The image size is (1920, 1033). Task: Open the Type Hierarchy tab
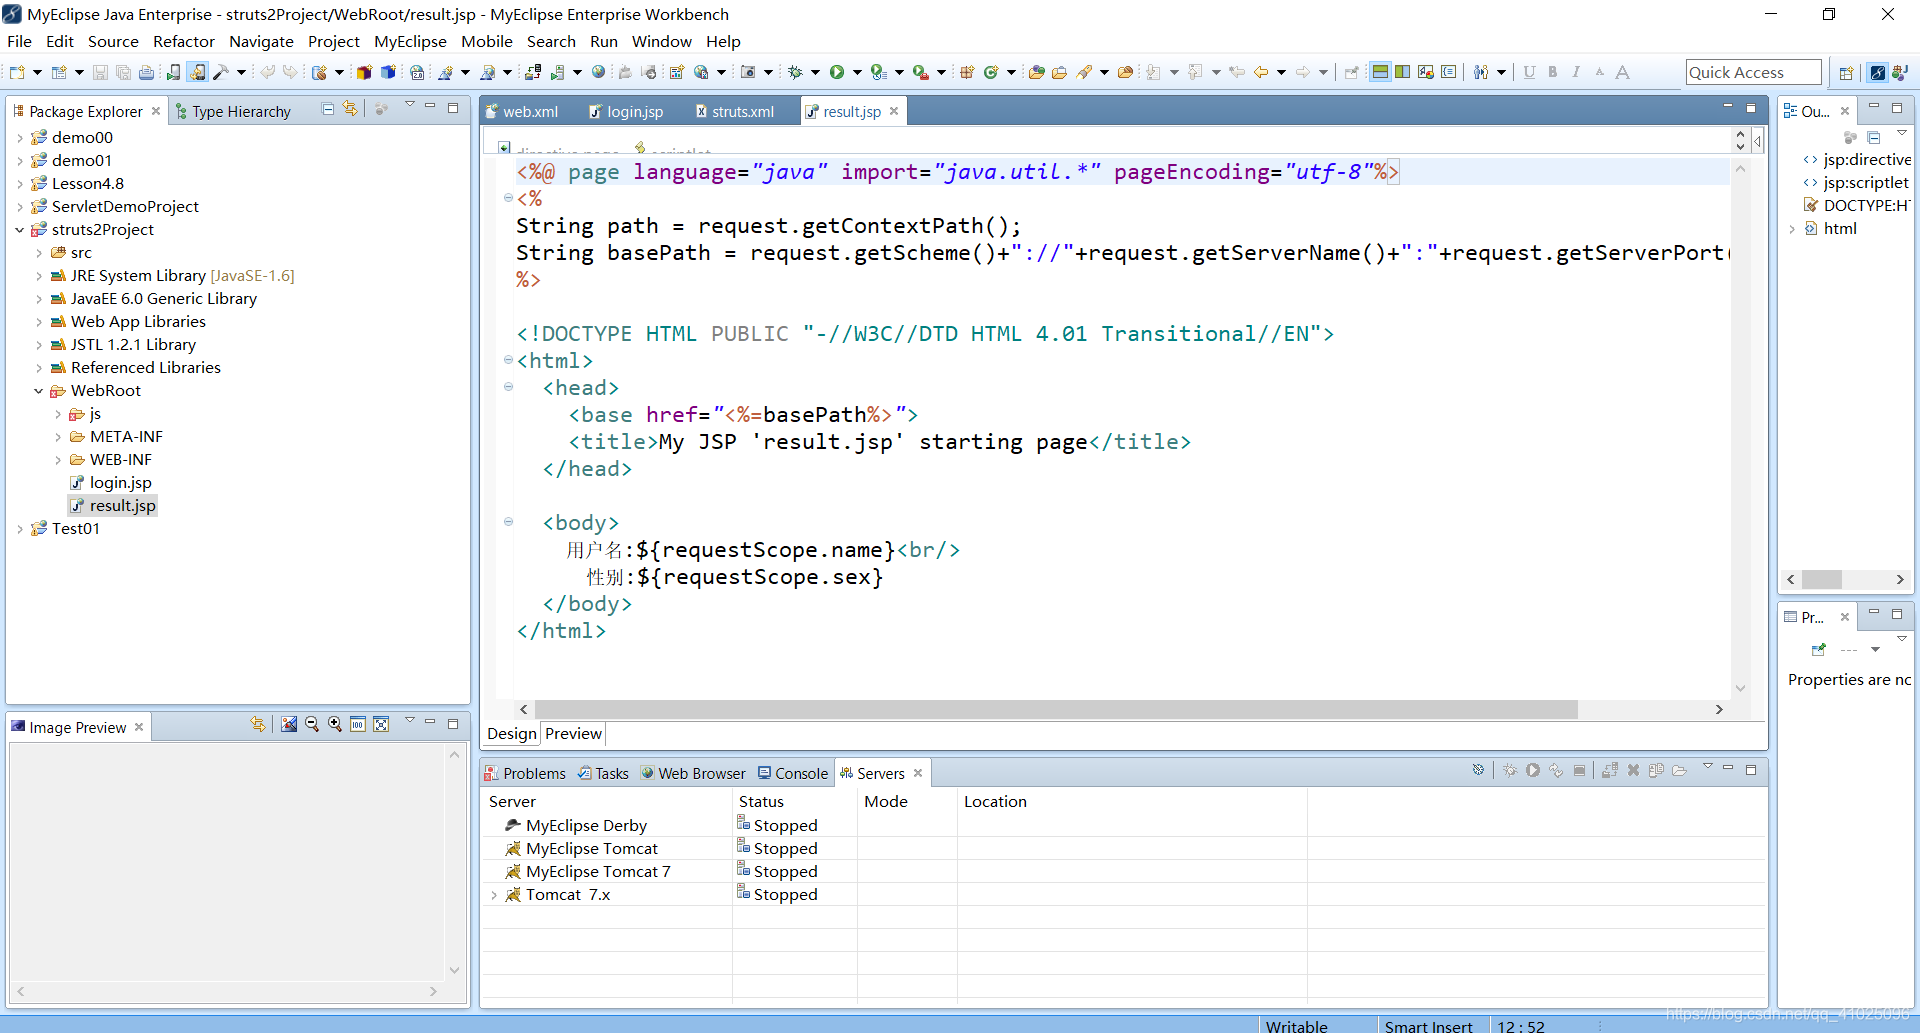232,111
